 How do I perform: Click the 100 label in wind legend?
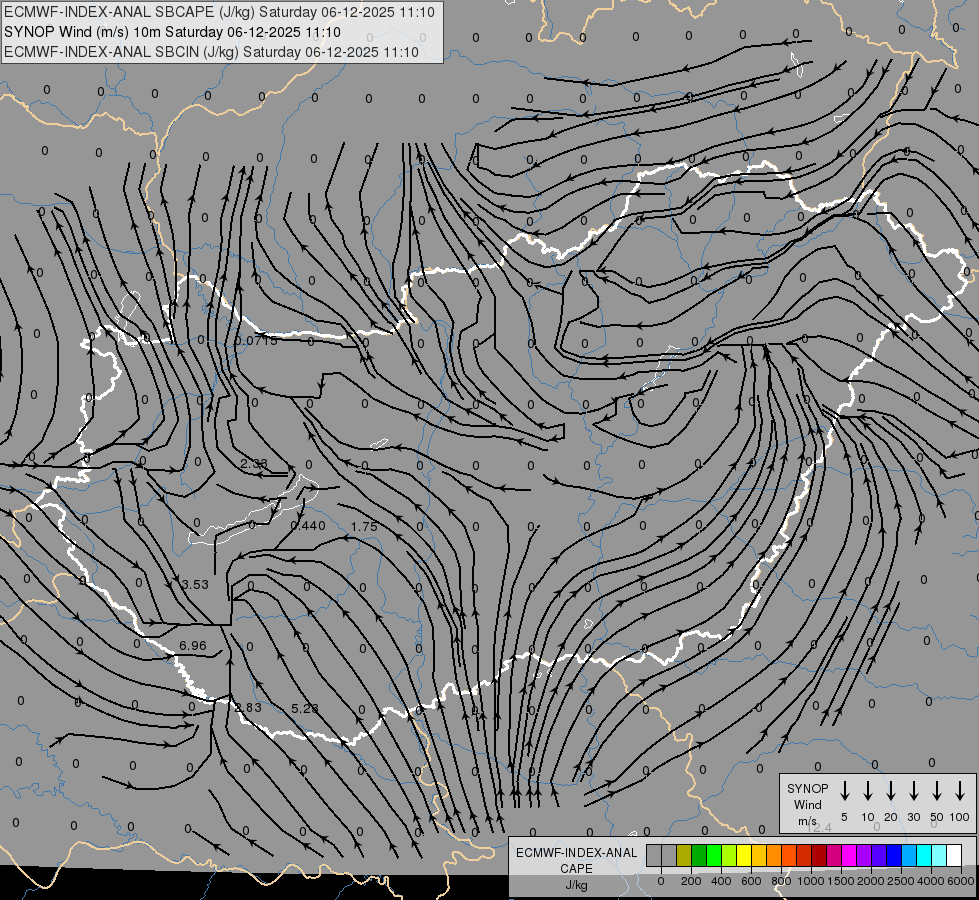click(960, 817)
